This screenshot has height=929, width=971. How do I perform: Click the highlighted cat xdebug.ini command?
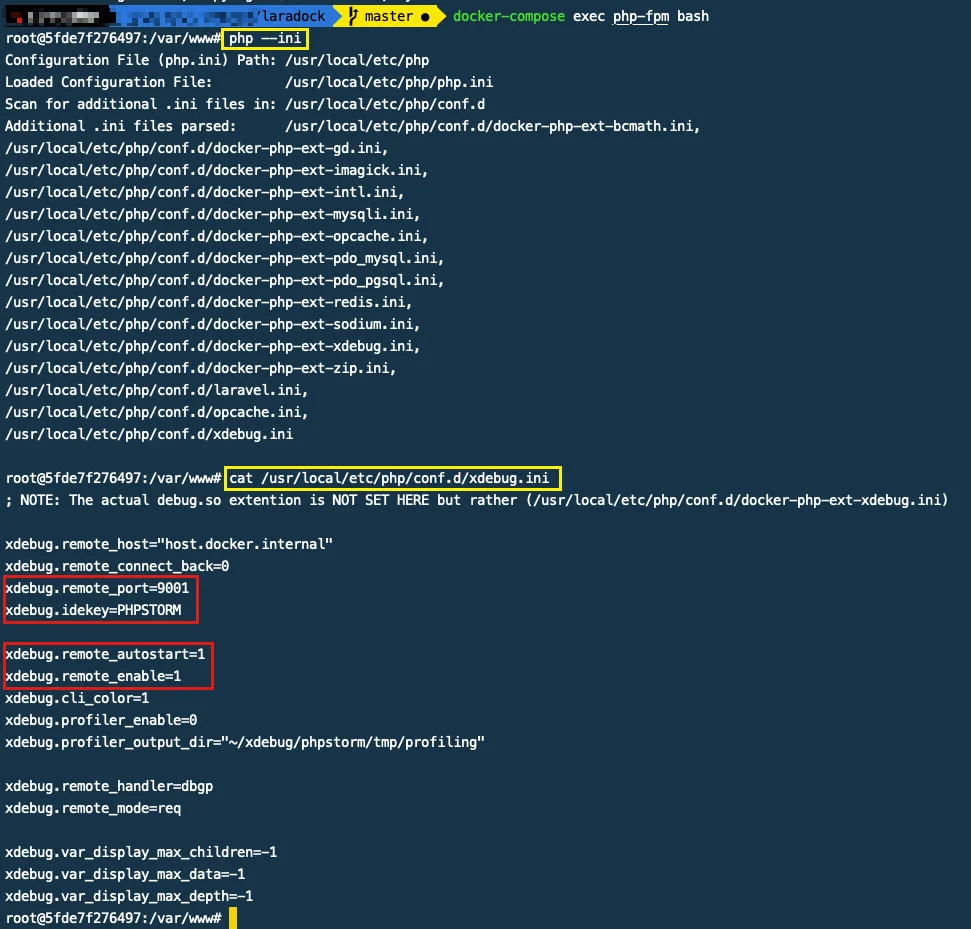pos(394,478)
